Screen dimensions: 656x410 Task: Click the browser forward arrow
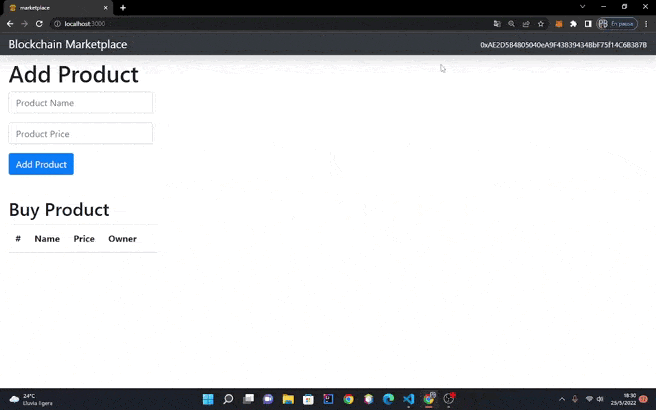(x=24, y=24)
